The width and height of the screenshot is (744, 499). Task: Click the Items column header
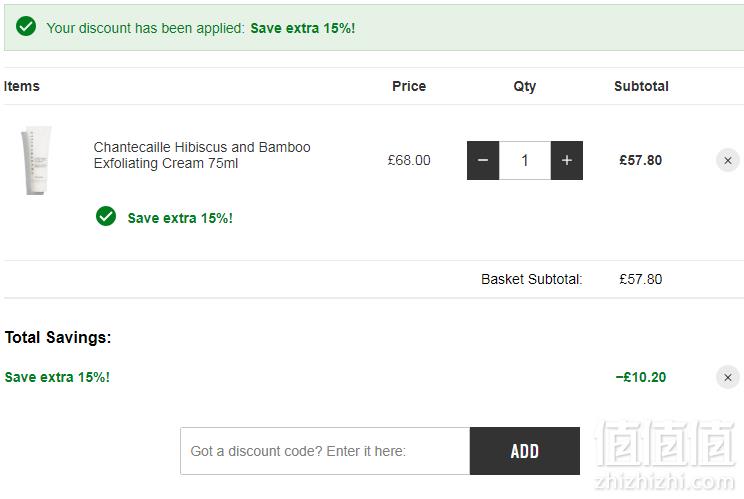pos(21,86)
